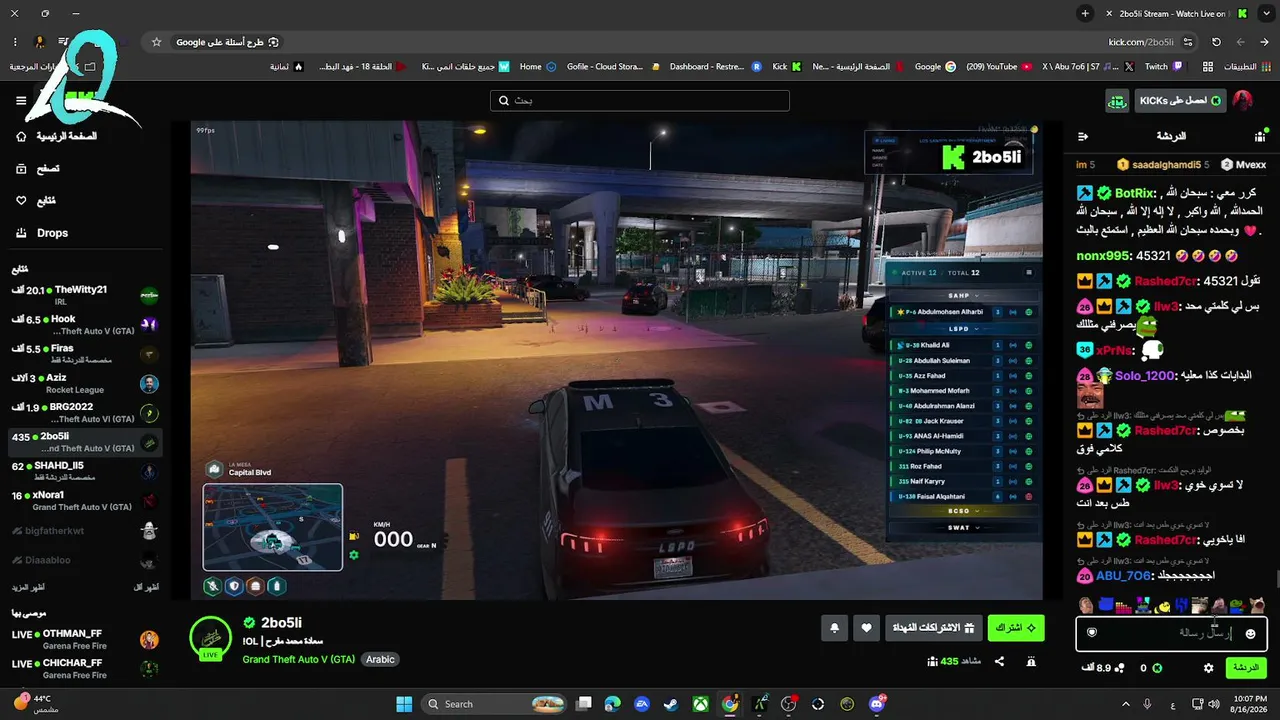
Task: Follow the channel with heart button
Action: [866, 628]
